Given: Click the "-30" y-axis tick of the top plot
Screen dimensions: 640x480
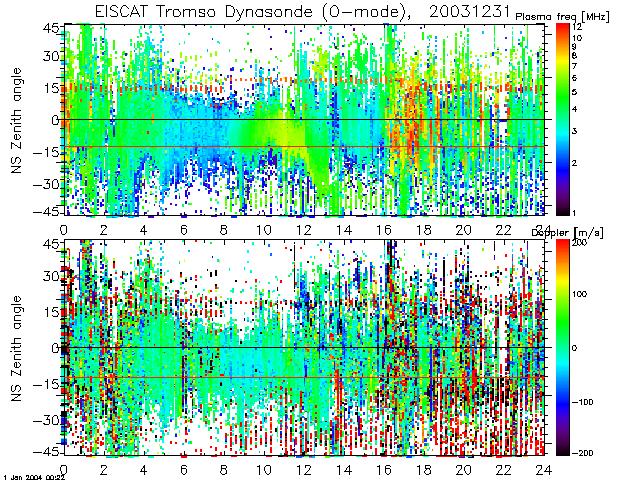Looking at the screenshot, I should 46,184.
